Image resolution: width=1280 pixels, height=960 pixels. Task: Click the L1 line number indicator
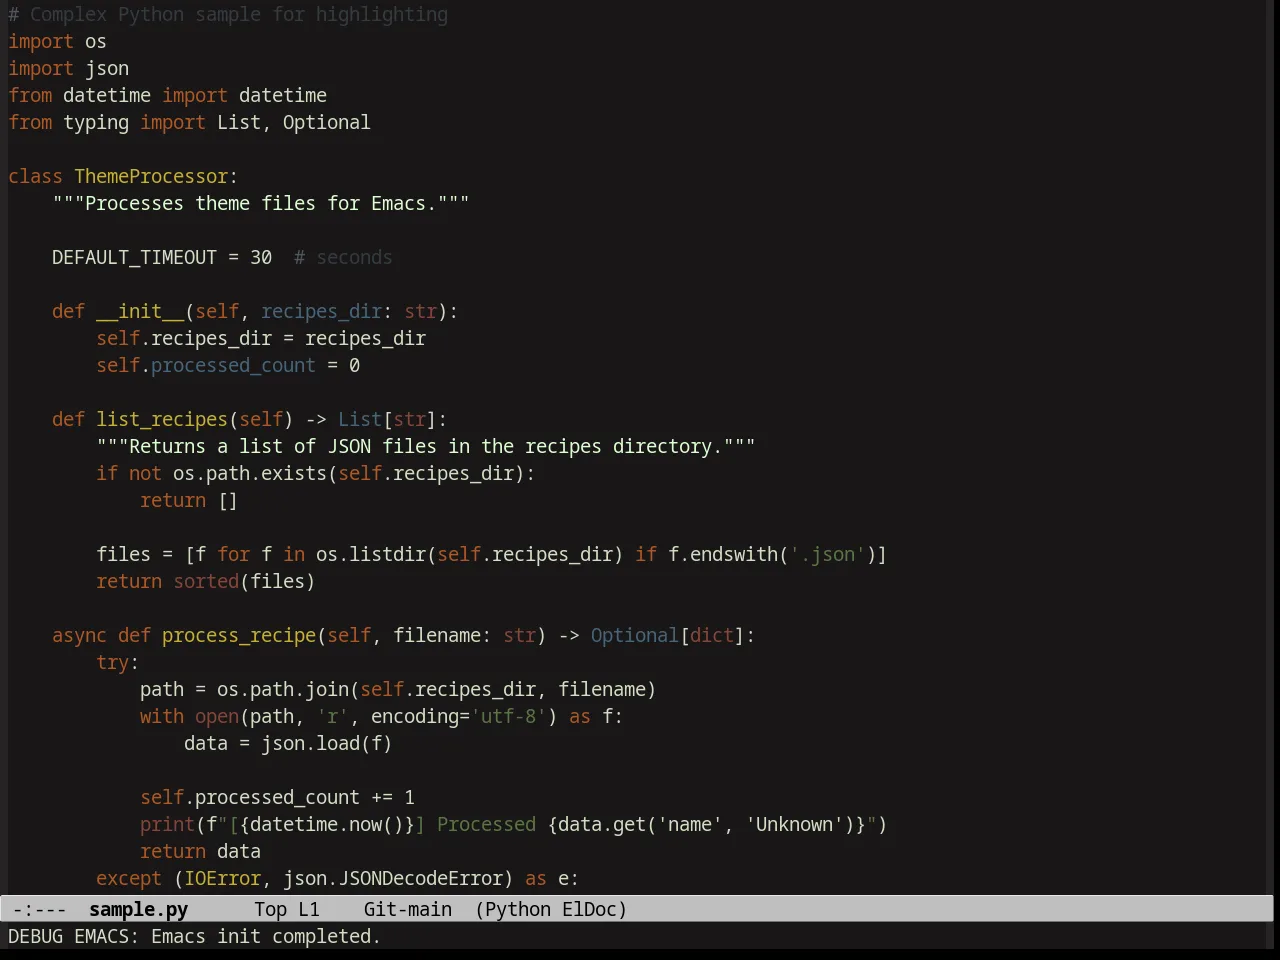[309, 909]
